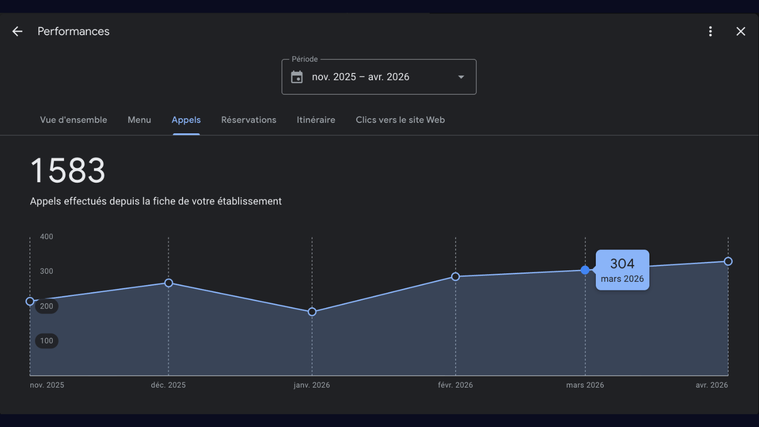Expand the Période dropdown arrow
The image size is (759, 427).
click(x=461, y=77)
